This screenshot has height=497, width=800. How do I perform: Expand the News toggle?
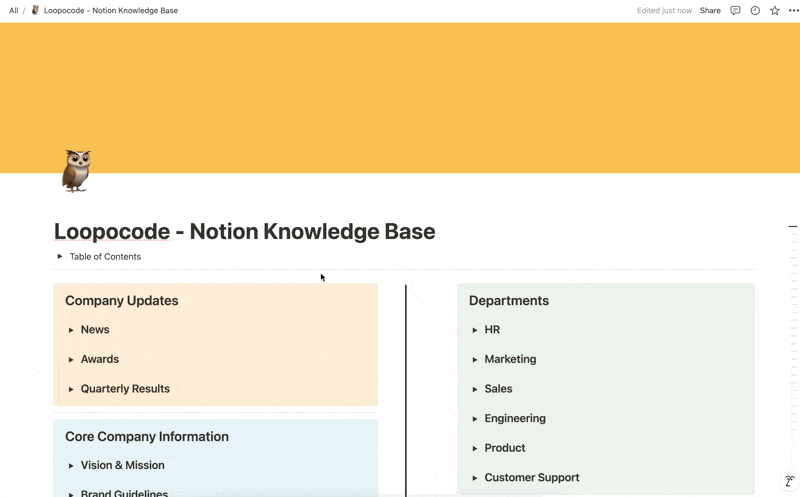pos(71,330)
